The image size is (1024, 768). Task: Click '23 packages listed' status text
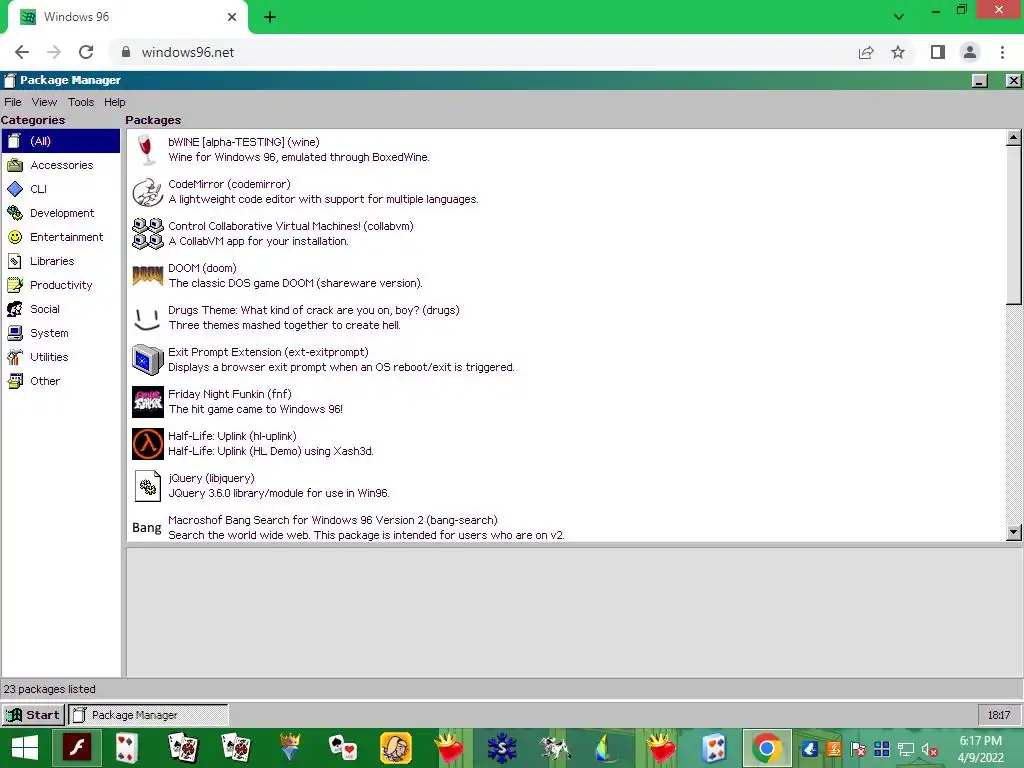50,689
